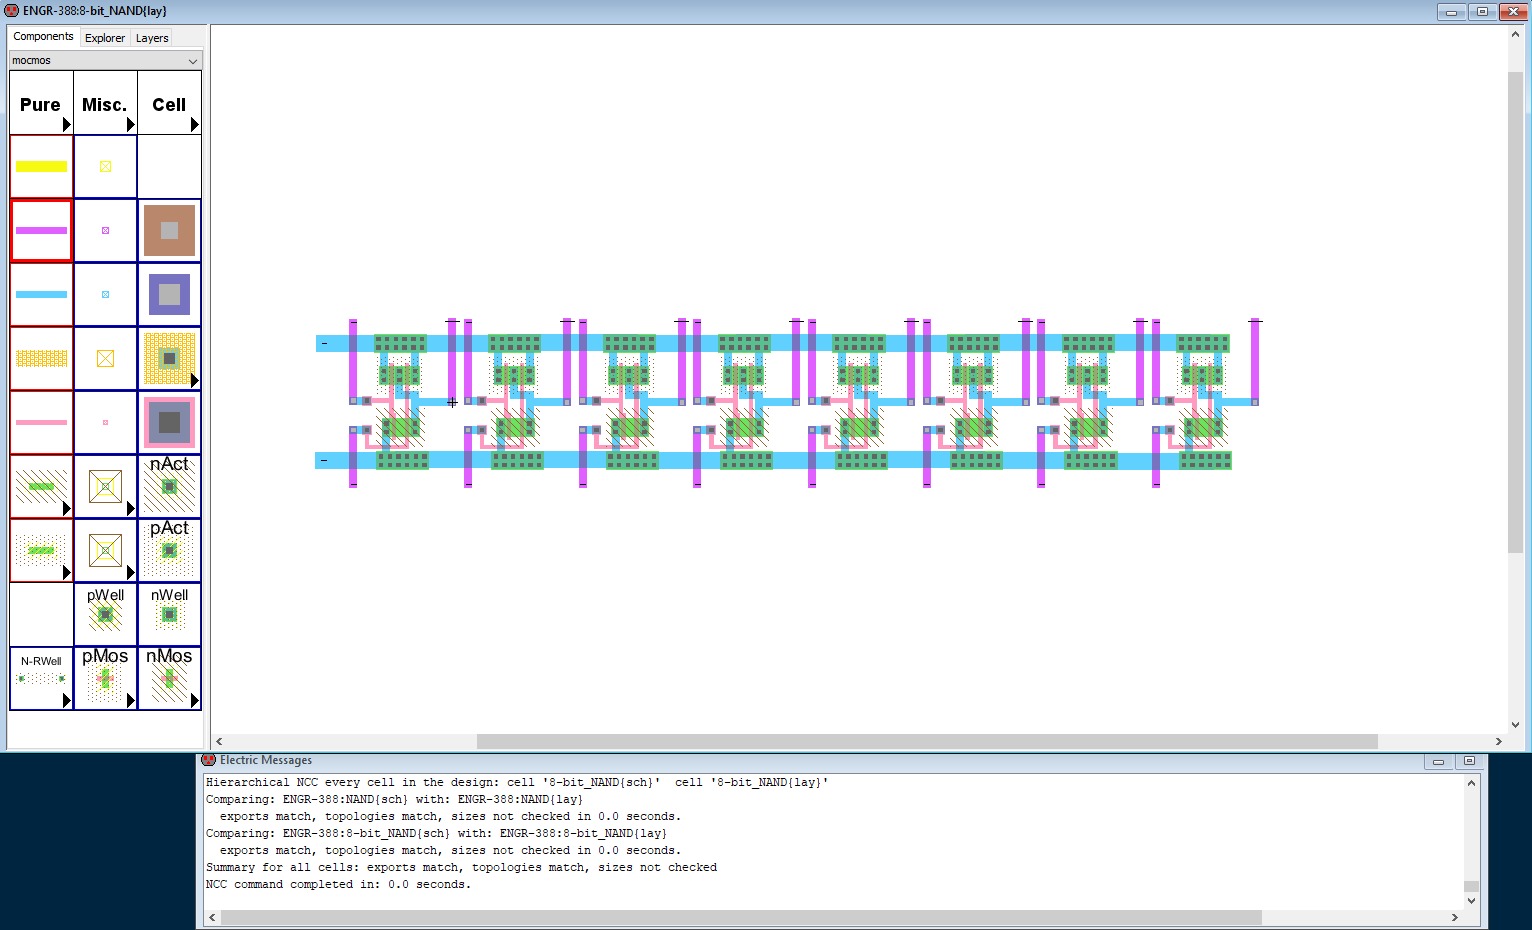
Task: Click the ENGR-388:8-bit_NAND{lay} window title icon
Action: click(x=12, y=10)
